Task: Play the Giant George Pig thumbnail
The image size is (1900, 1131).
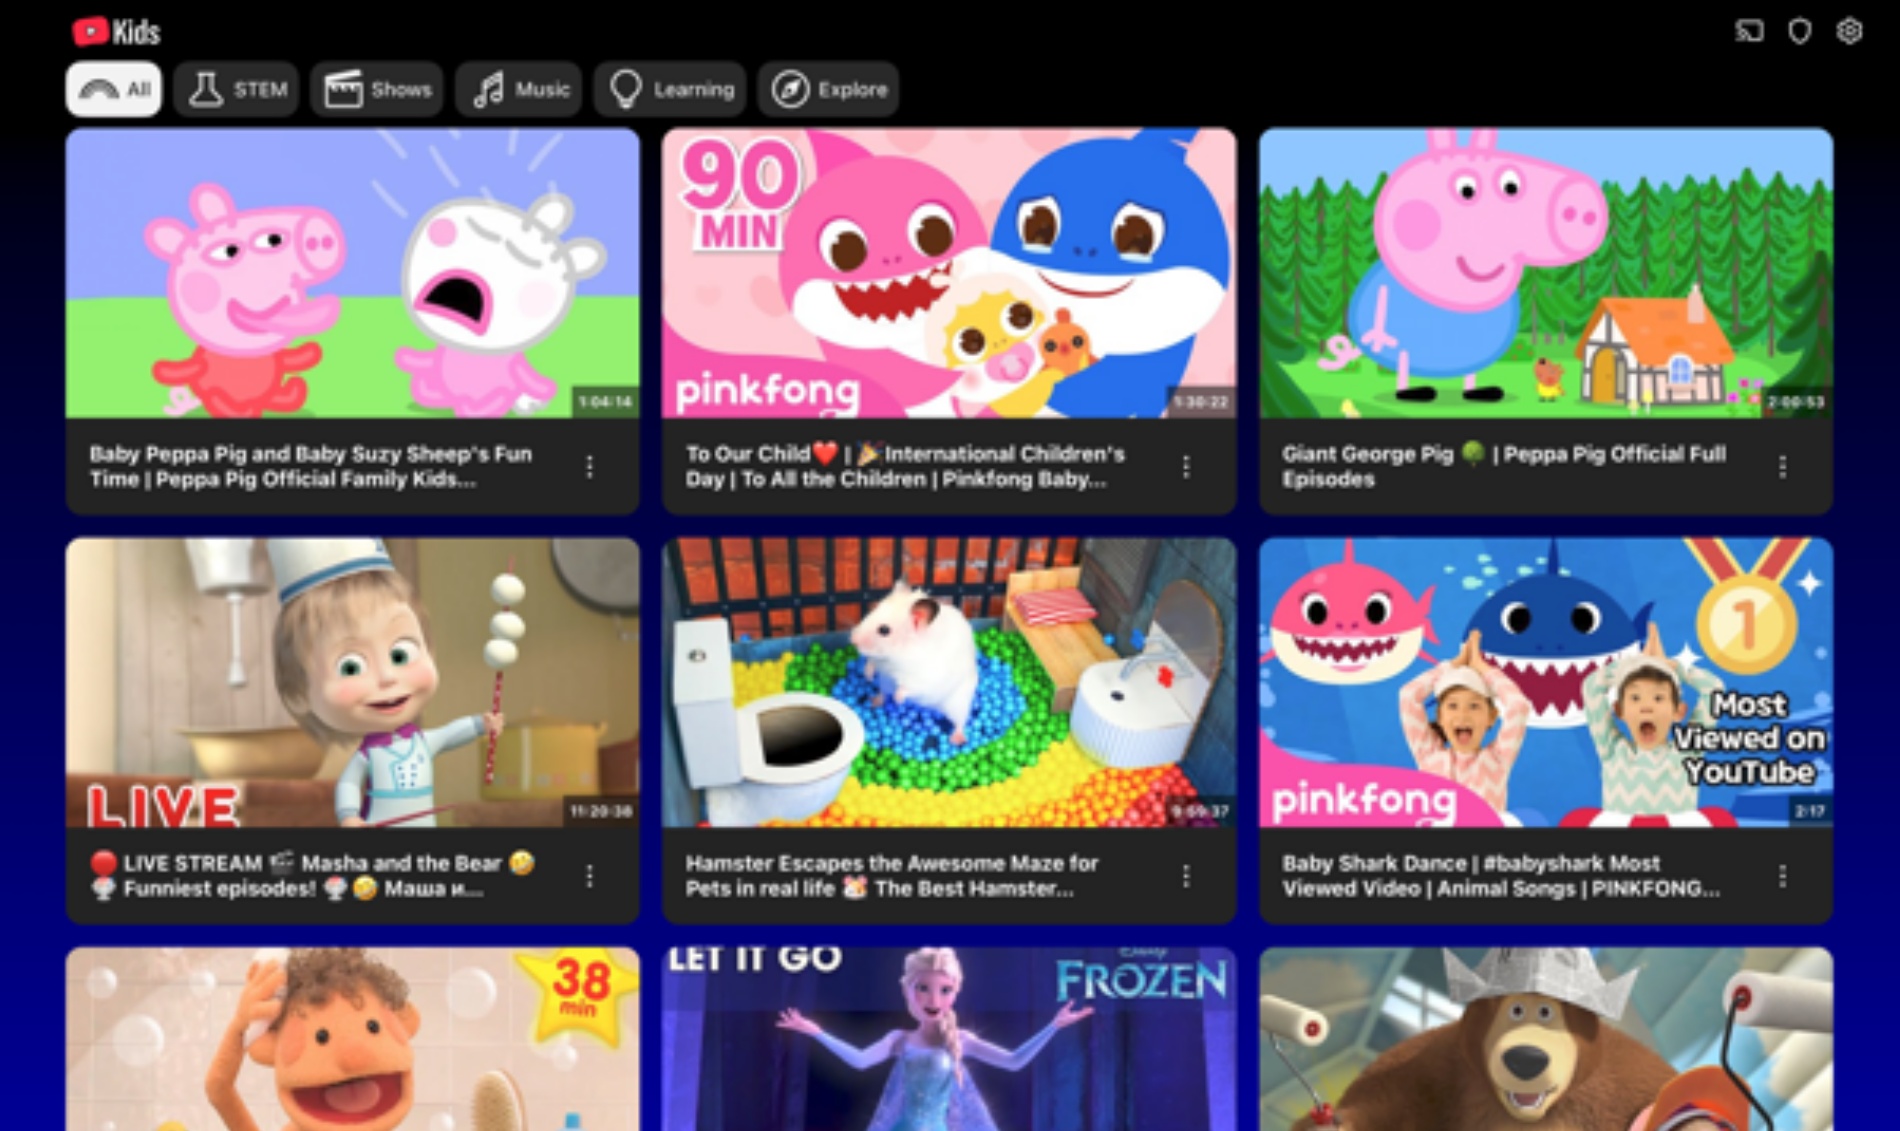Action: point(1545,272)
